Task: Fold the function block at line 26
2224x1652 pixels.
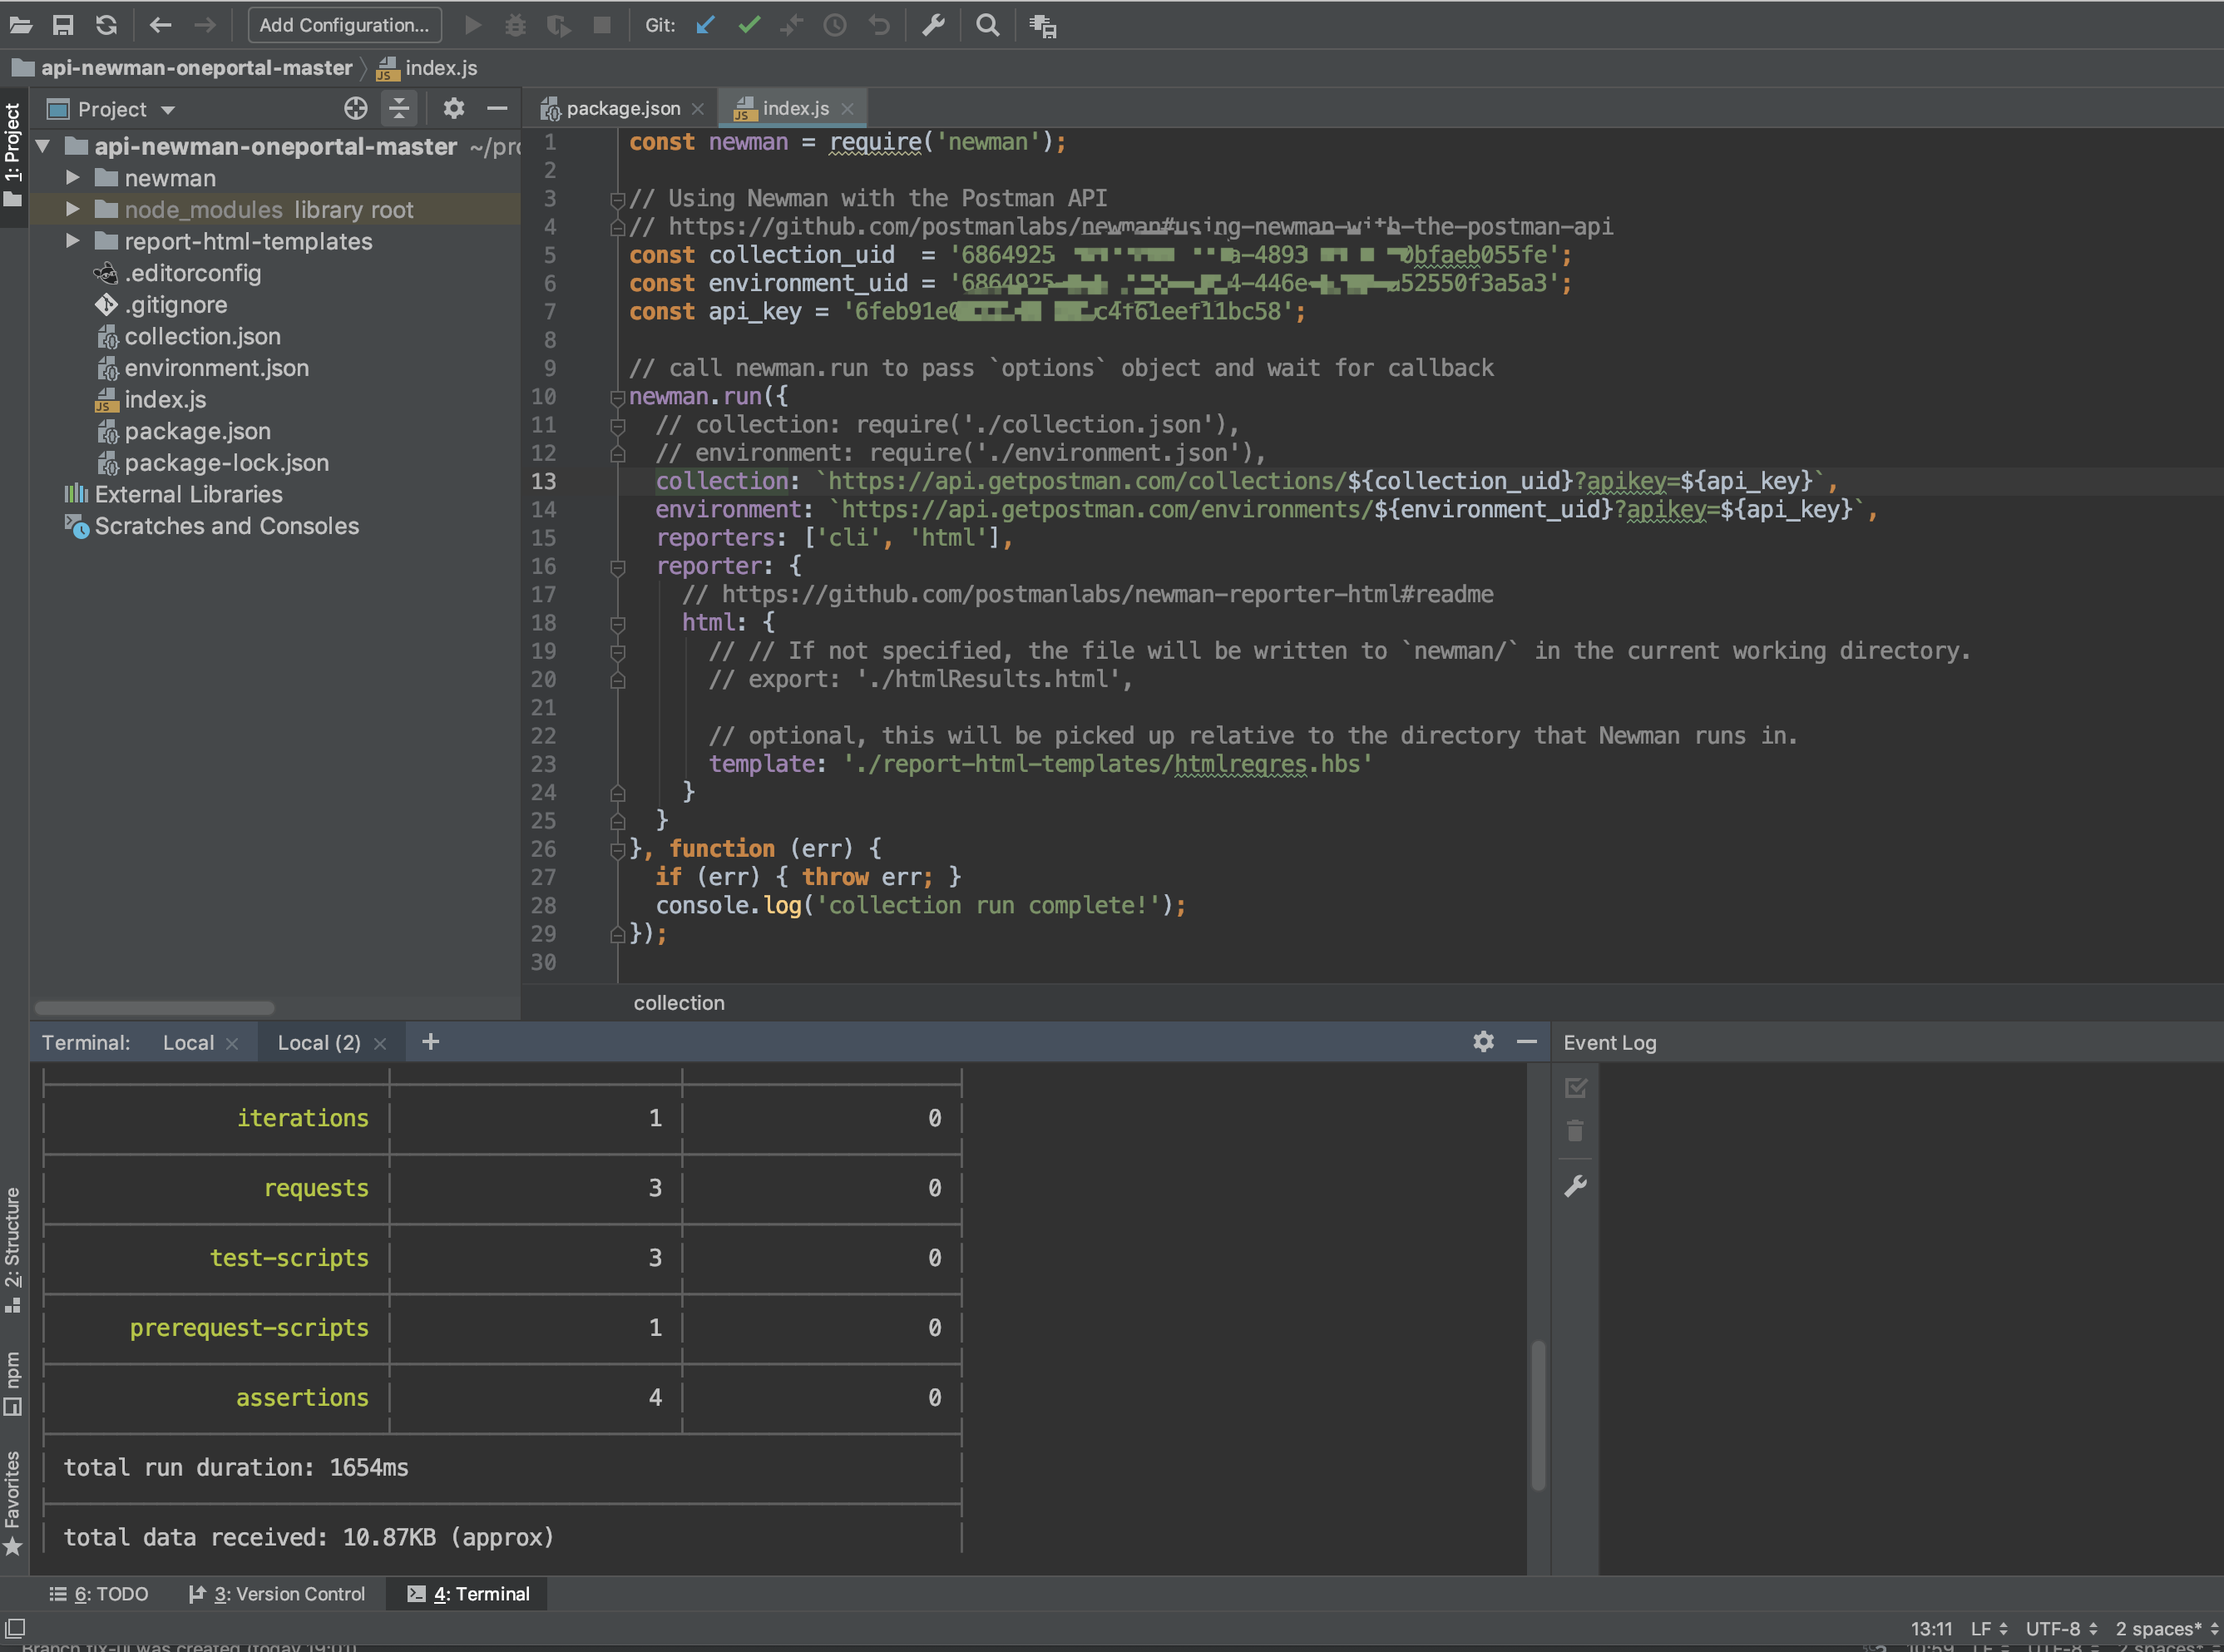Action: [x=617, y=850]
